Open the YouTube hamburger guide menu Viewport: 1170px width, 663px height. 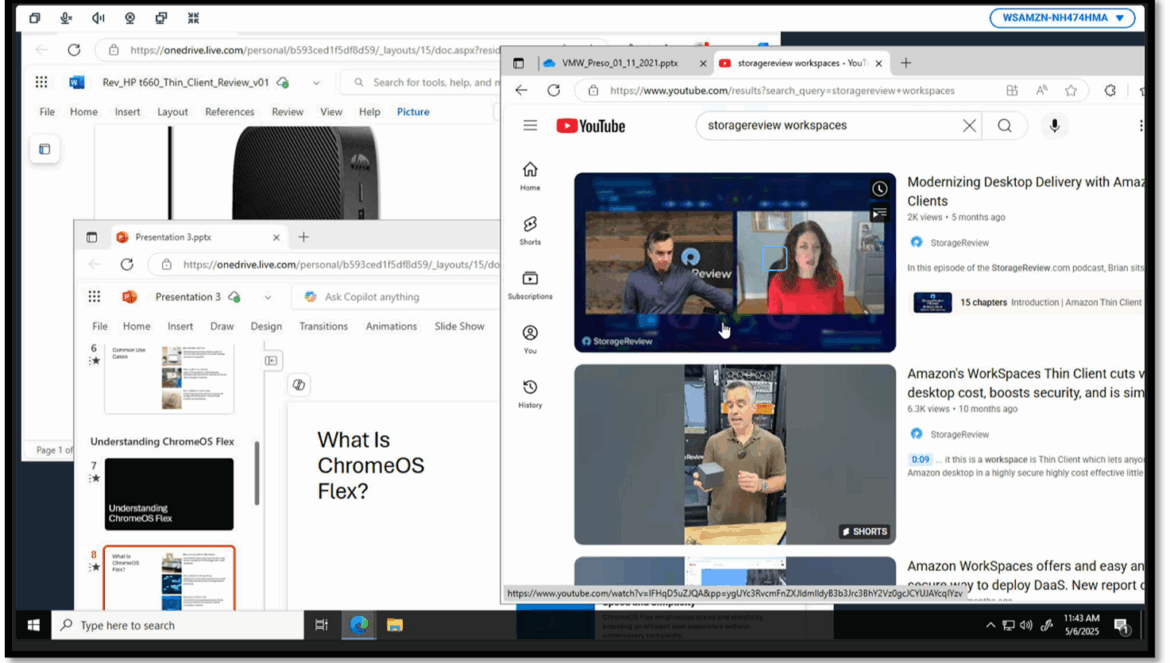[x=530, y=125]
